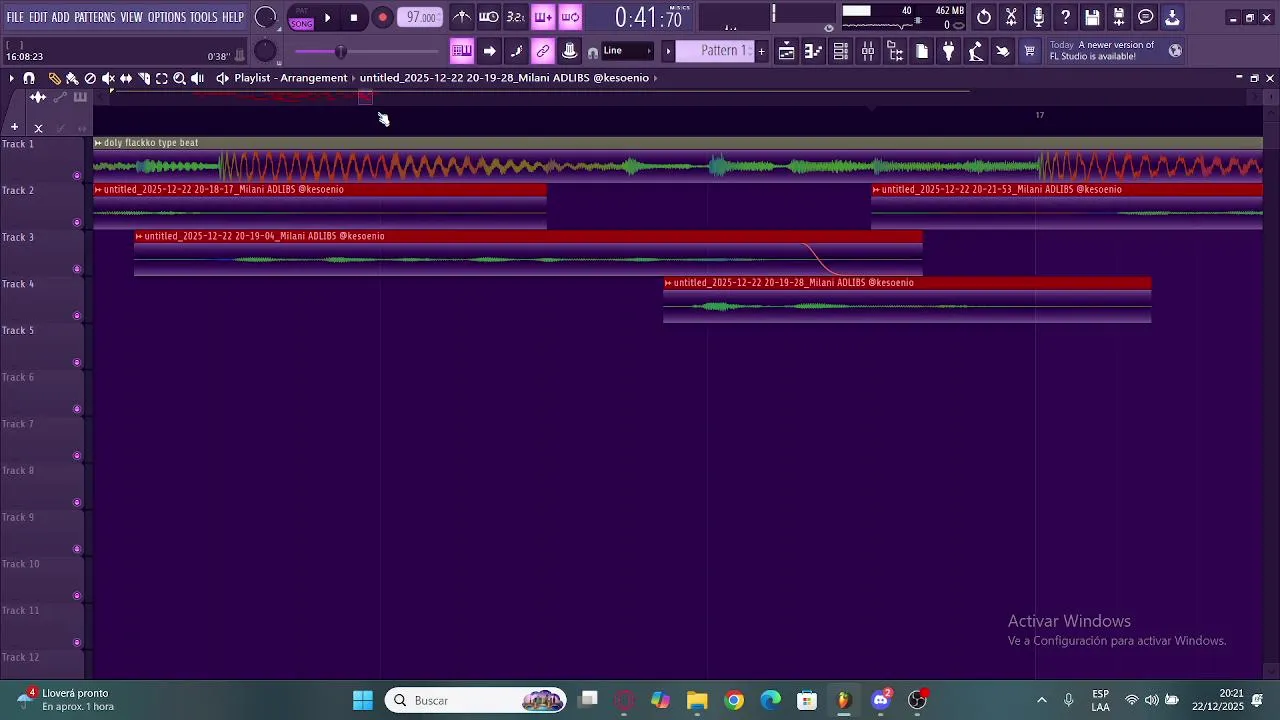The width and height of the screenshot is (1280, 720).
Task: Click the tempo tapper icon
Action: pyautogui.click(x=976, y=51)
